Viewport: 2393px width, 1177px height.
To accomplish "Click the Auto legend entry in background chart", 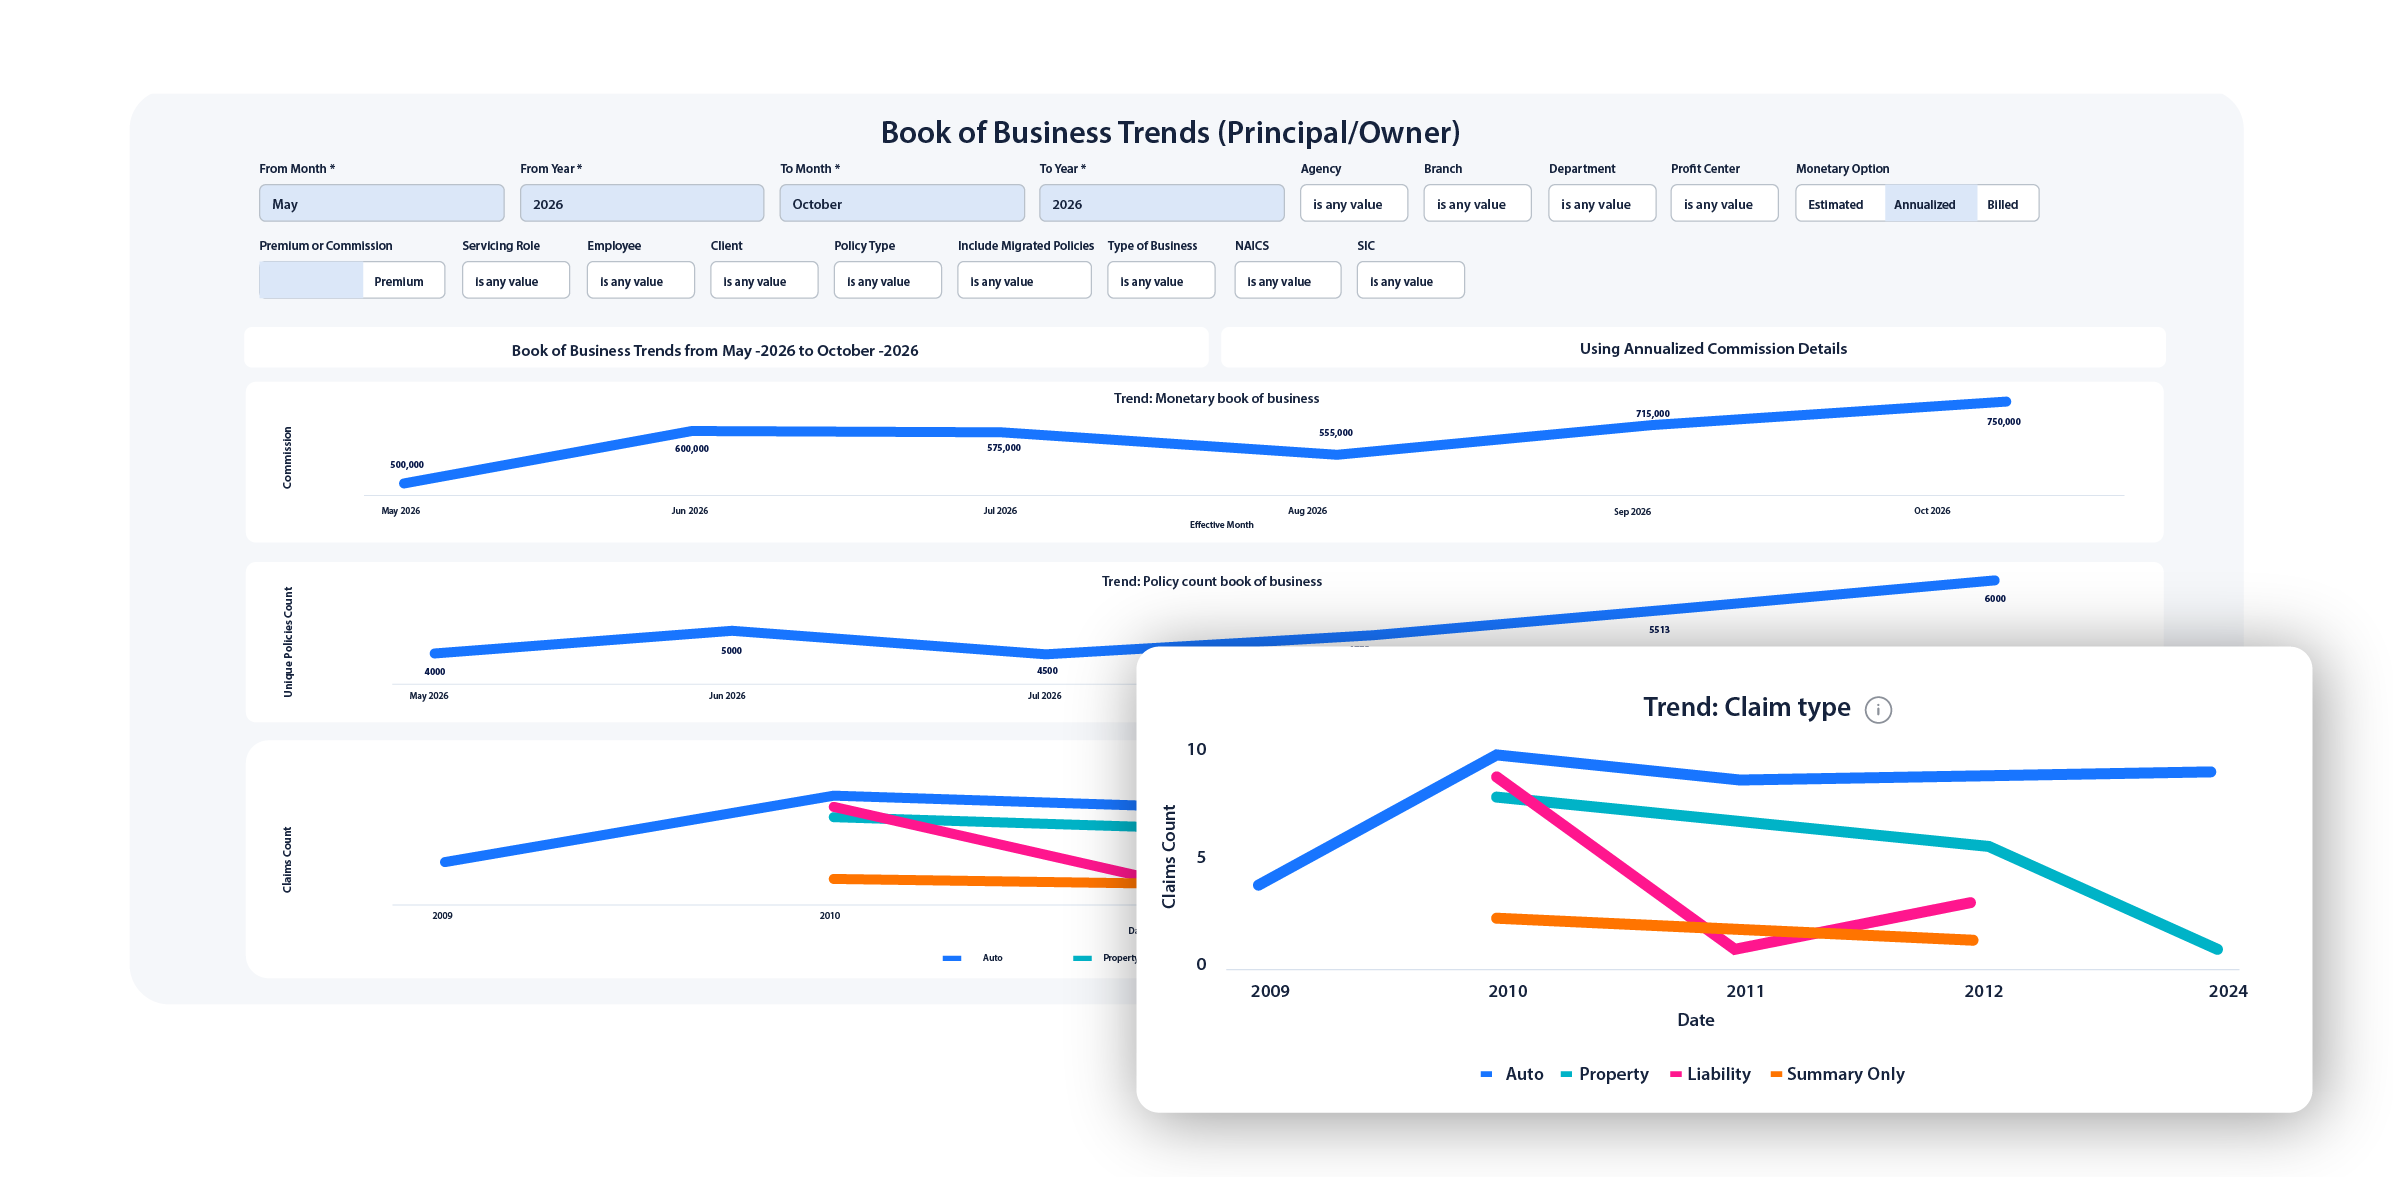I will tap(972, 958).
